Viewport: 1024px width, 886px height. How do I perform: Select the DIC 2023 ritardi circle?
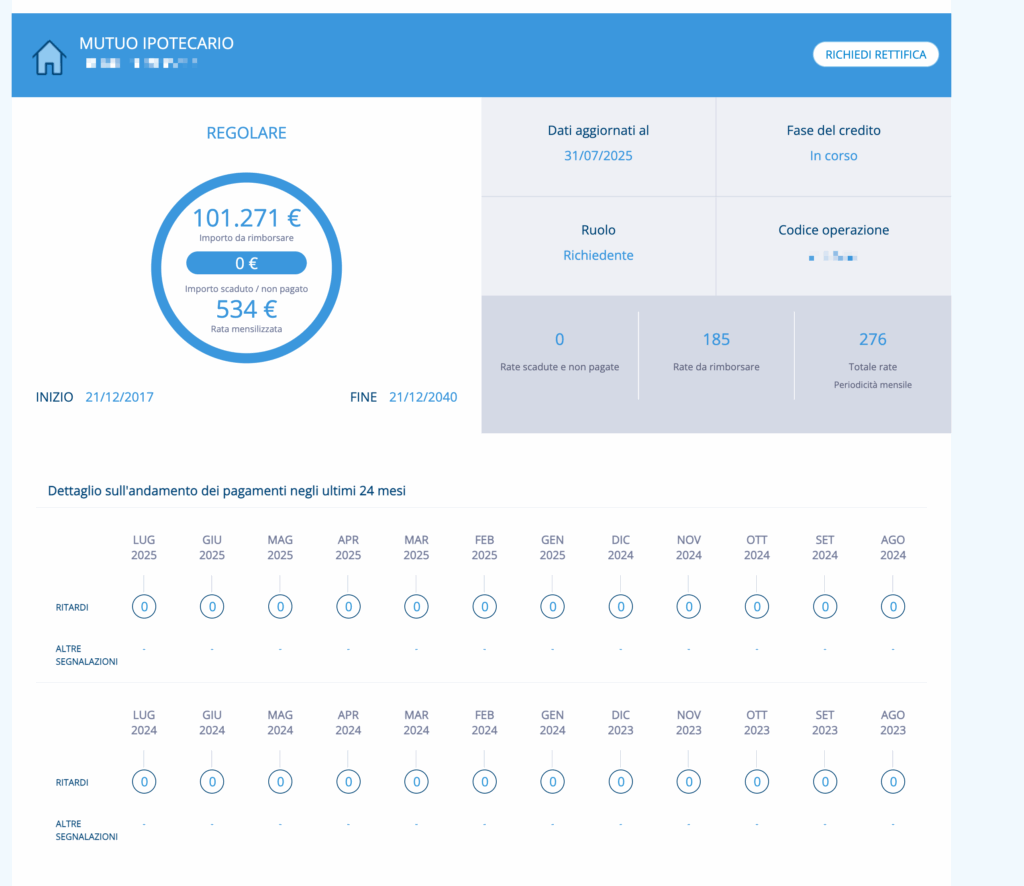click(x=621, y=781)
